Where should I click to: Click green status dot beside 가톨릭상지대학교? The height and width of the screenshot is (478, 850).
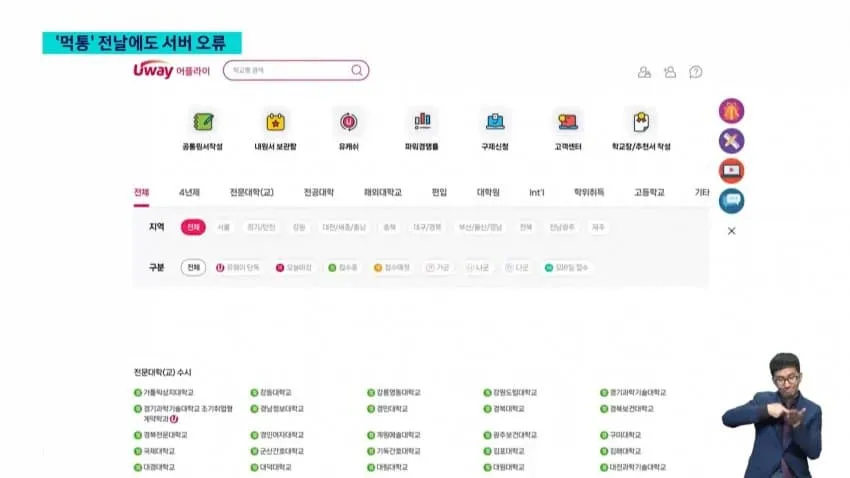(x=138, y=392)
